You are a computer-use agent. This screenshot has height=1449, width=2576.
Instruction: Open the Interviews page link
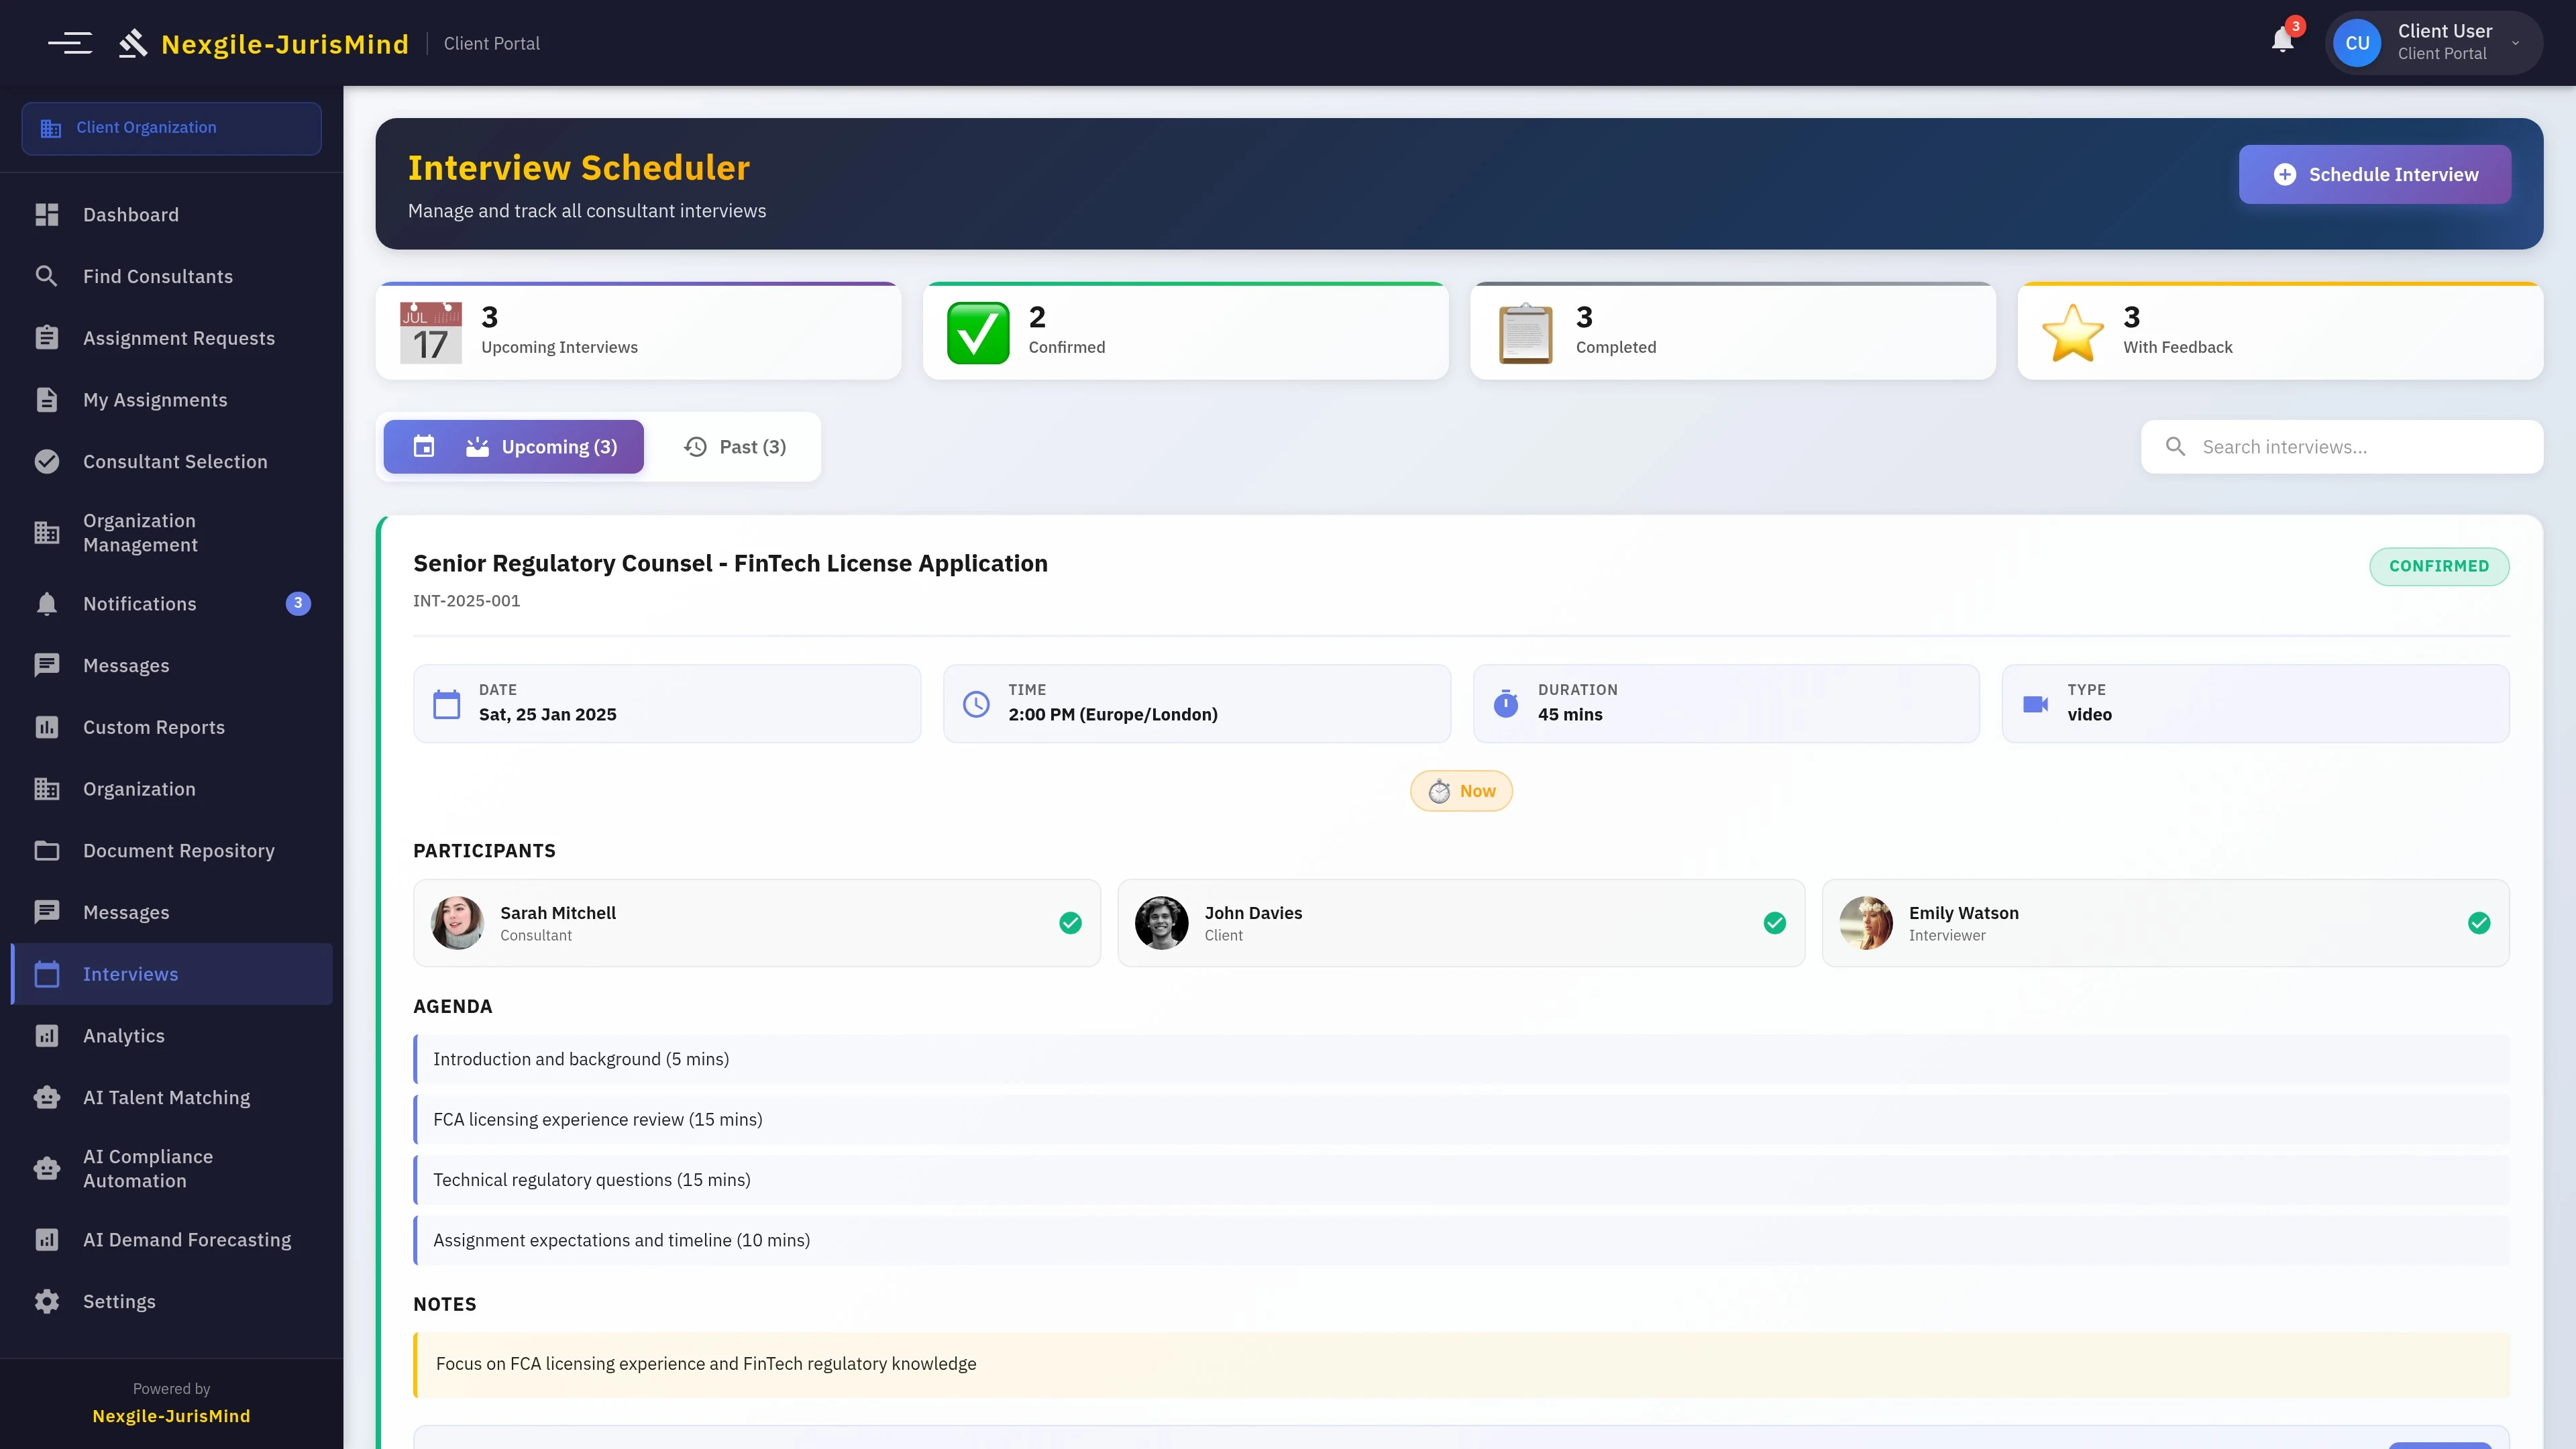(129, 973)
